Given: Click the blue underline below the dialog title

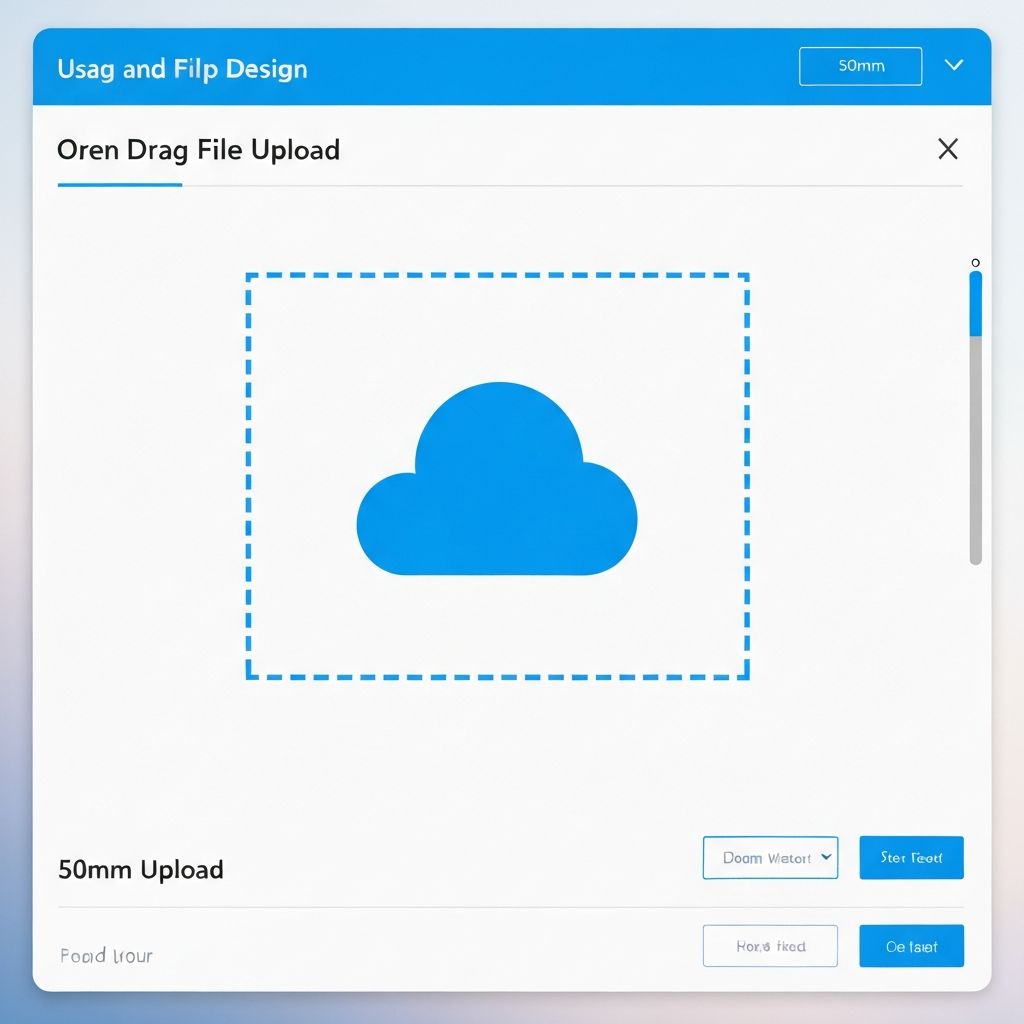Looking at the screenshot, I should (120, 184).
